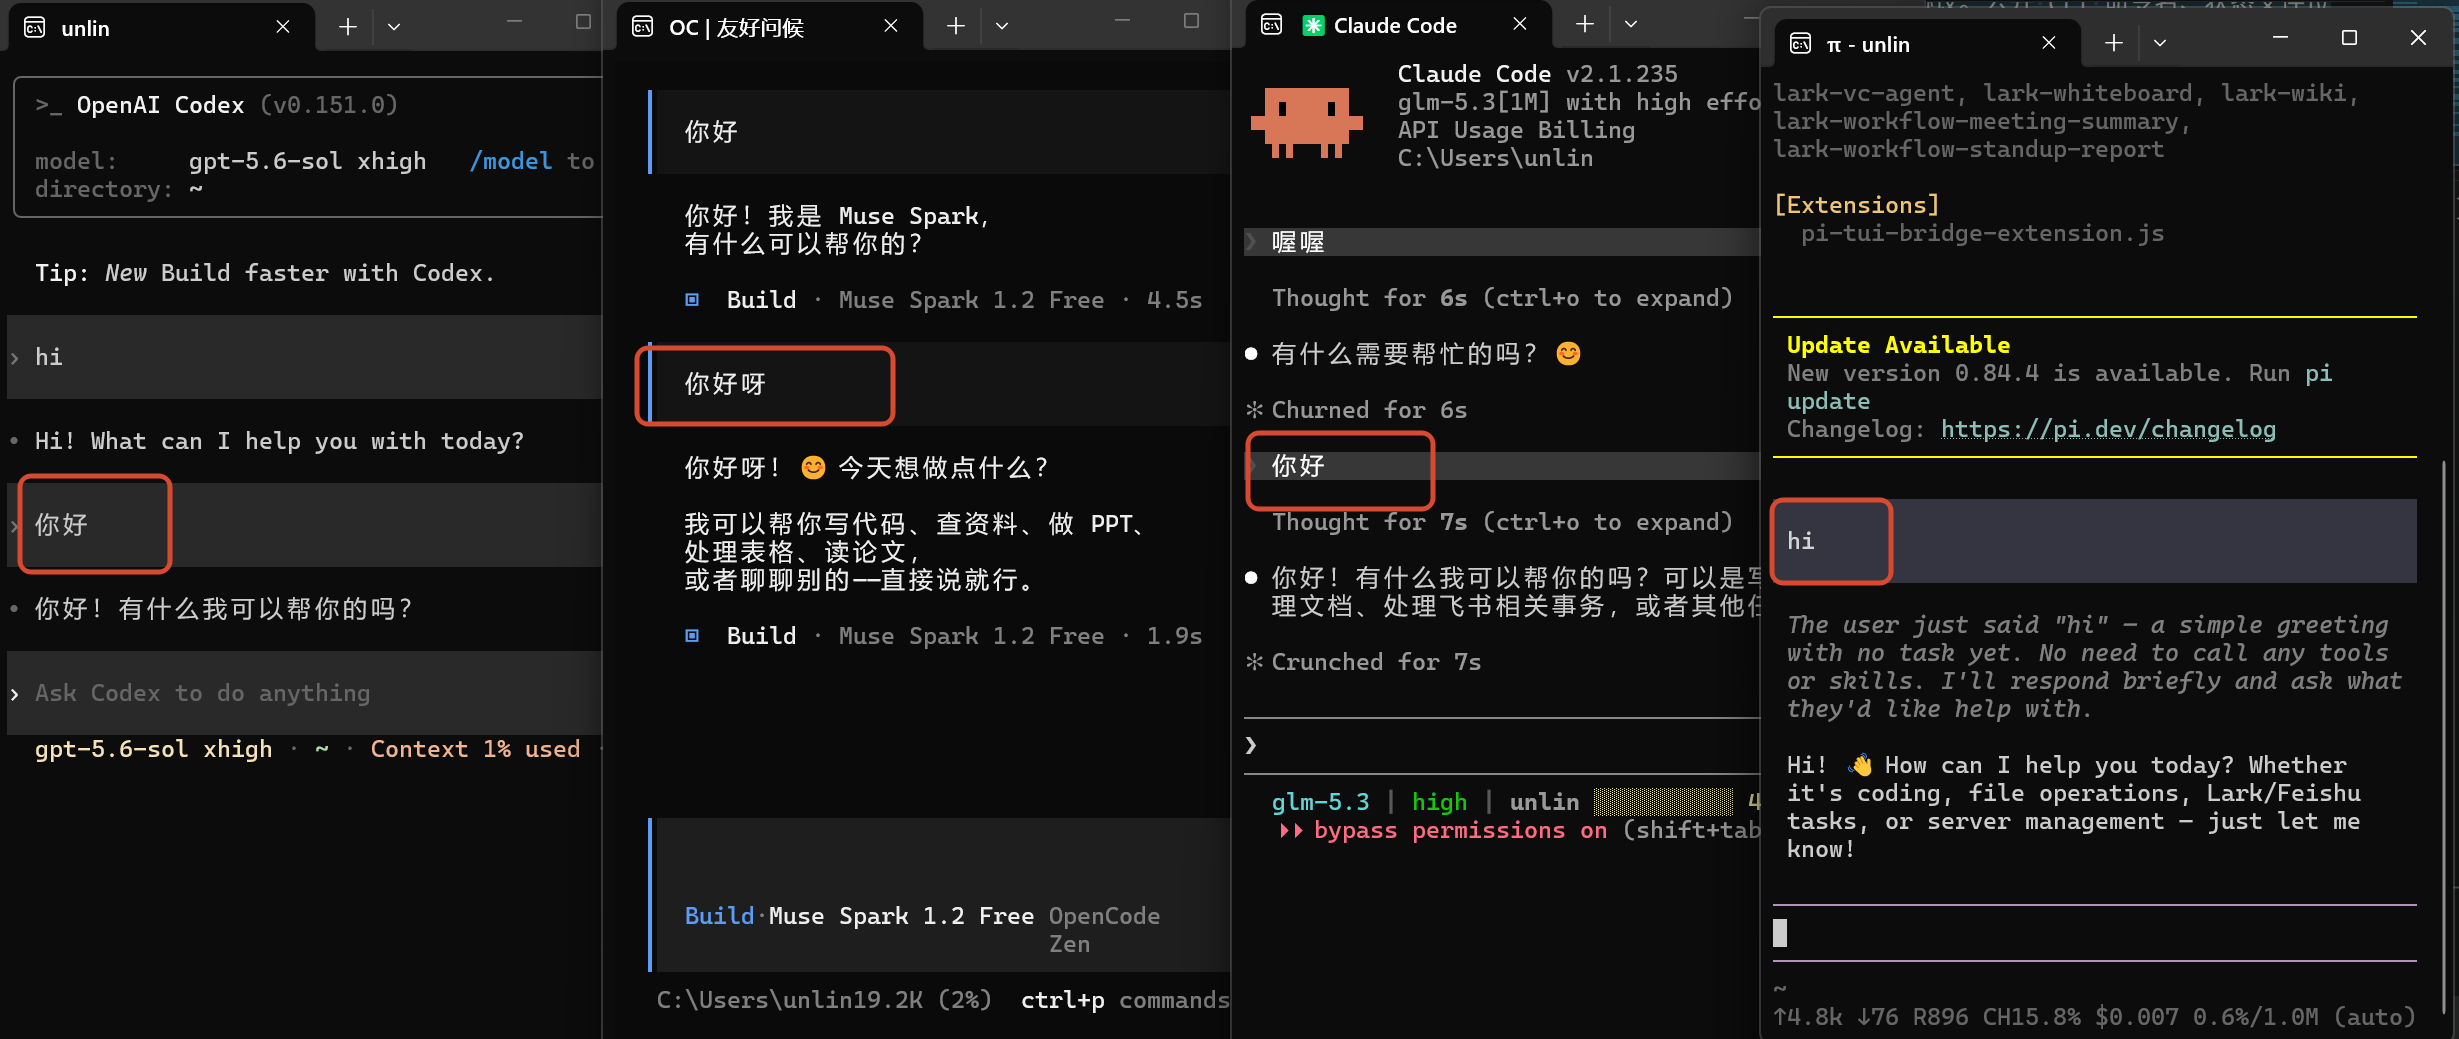Click the "Churned for 6s" line in Claude Code
This screenshot has width=2459, height=1039.
(1369, 410)
